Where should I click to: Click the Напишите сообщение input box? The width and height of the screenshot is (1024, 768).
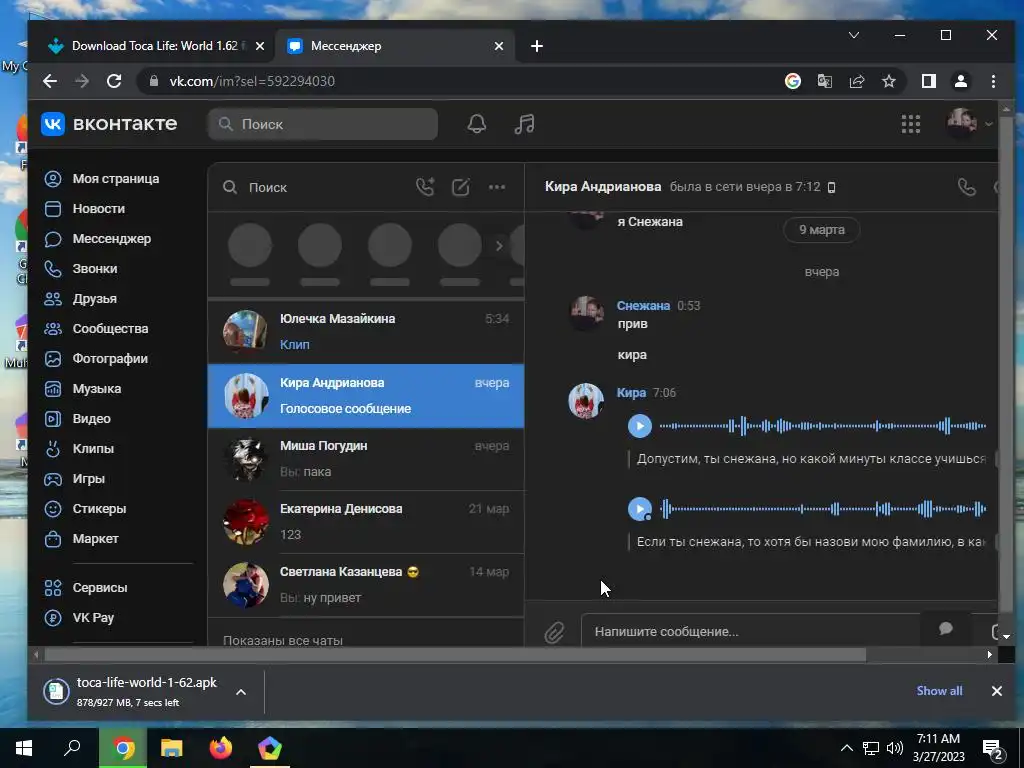(x=751, y=632)
